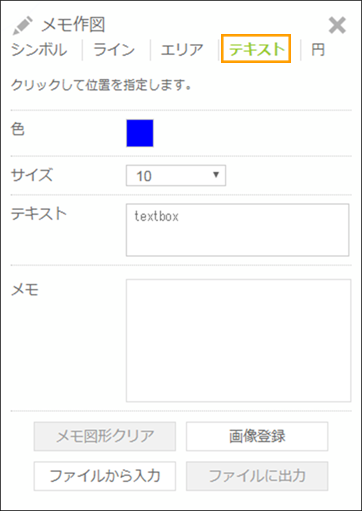Close the メモ作図 panel with X
Image resolution: width=362 pixels, height=511 pixels.
(337, 26)
